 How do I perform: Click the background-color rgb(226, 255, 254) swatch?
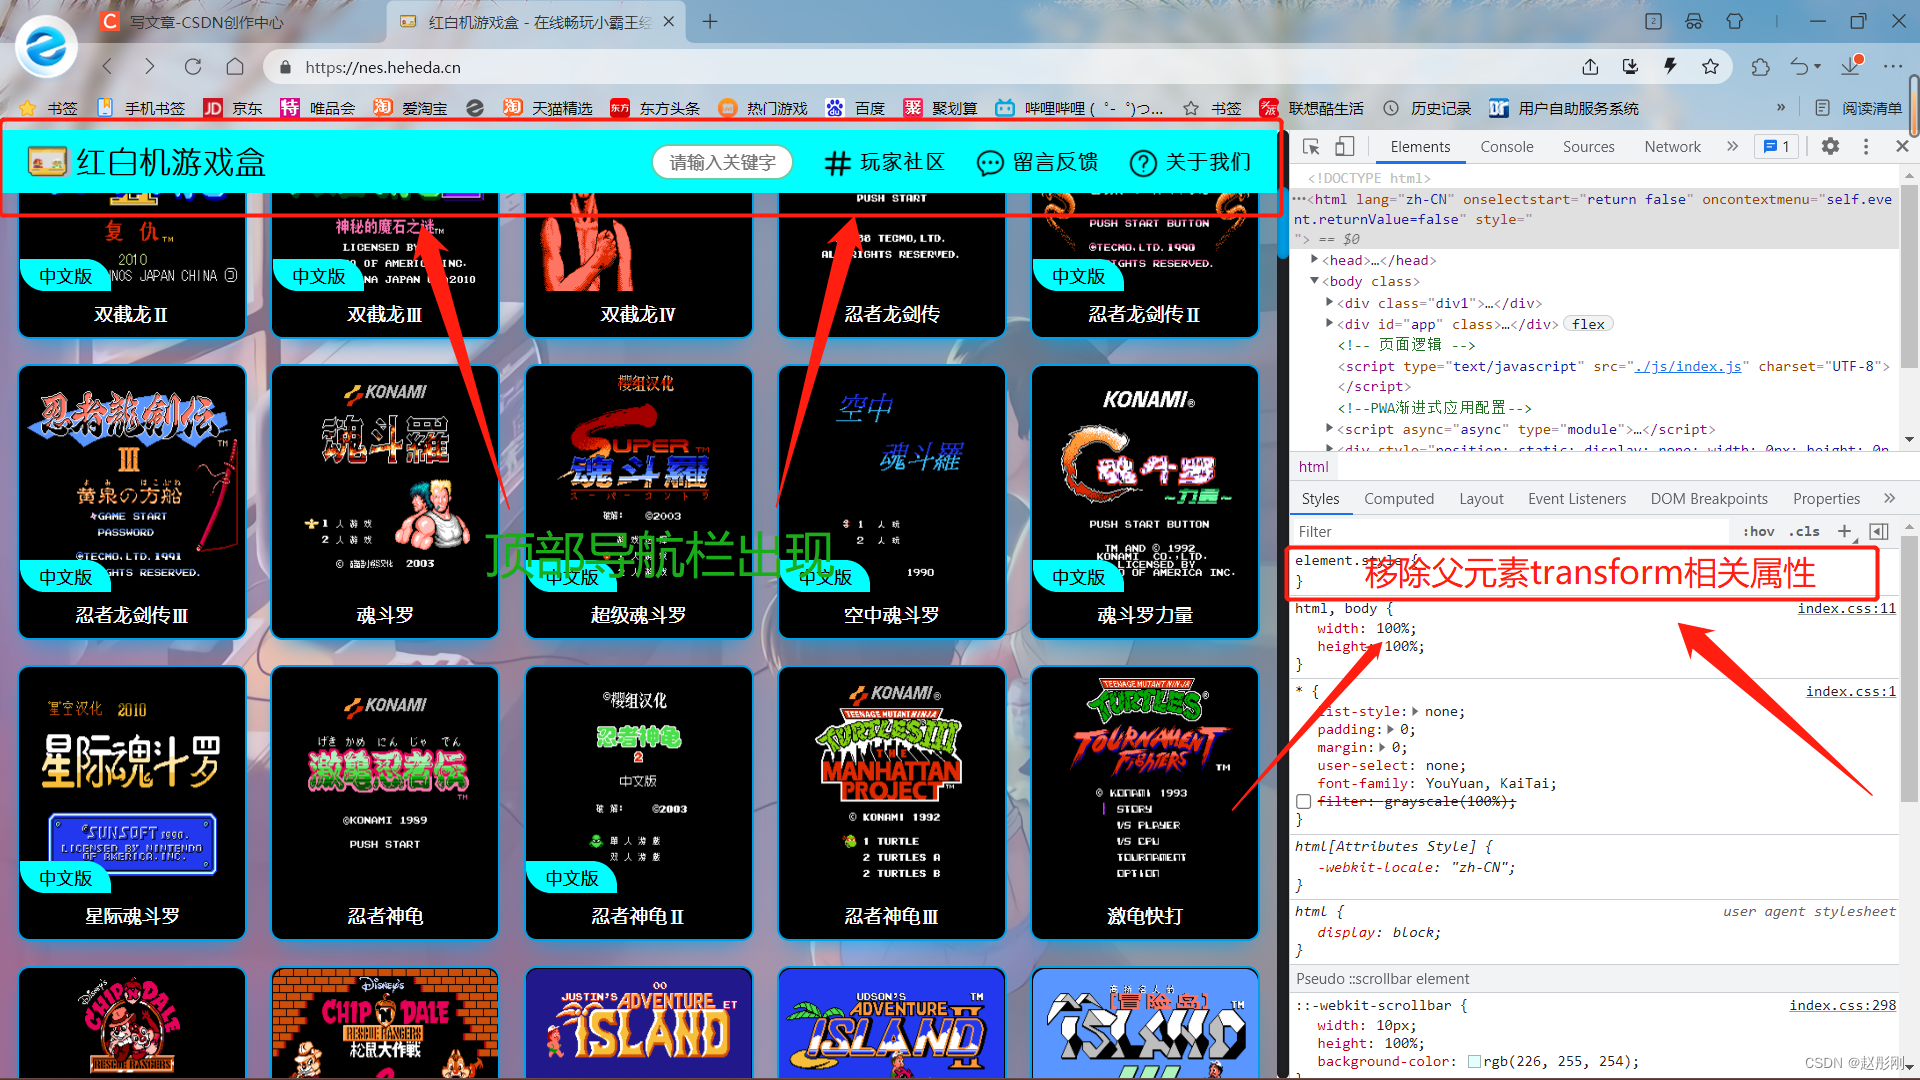click(x=1474, y=1062)
